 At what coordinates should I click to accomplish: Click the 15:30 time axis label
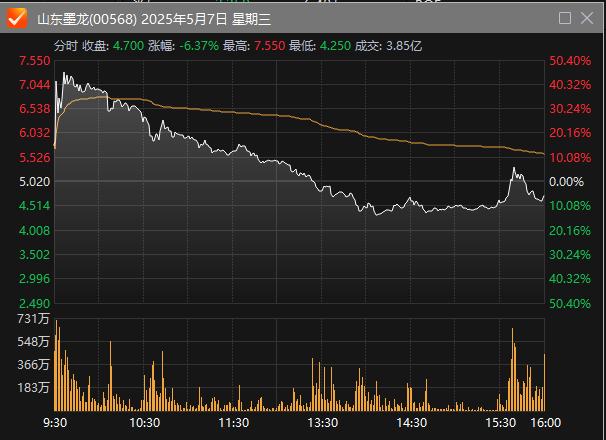(x=500, y=423)
